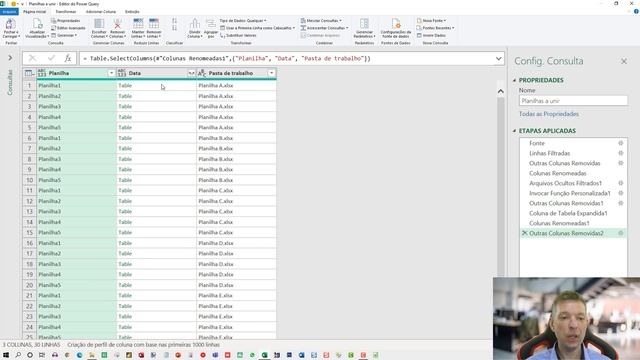The width and height of the screenshot is (640, 360).
Task: Open the Arquivo tab
Action: pos(9,12)
